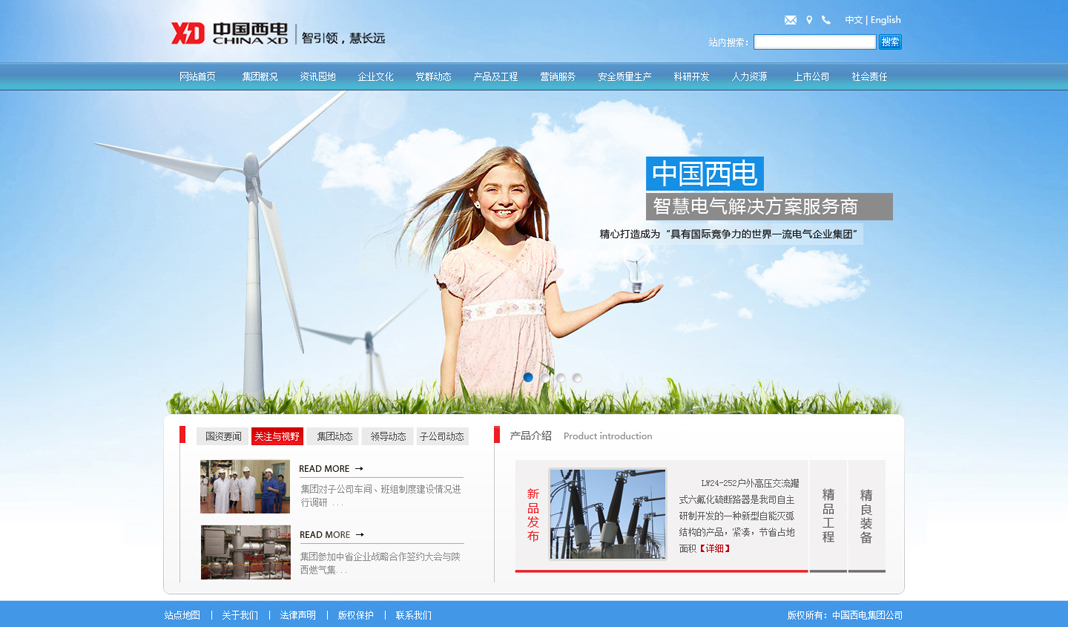This screenshot has width=1068, height=627.
Task: Open 版权保护 footer link
Action: click(x=356, y=615)
